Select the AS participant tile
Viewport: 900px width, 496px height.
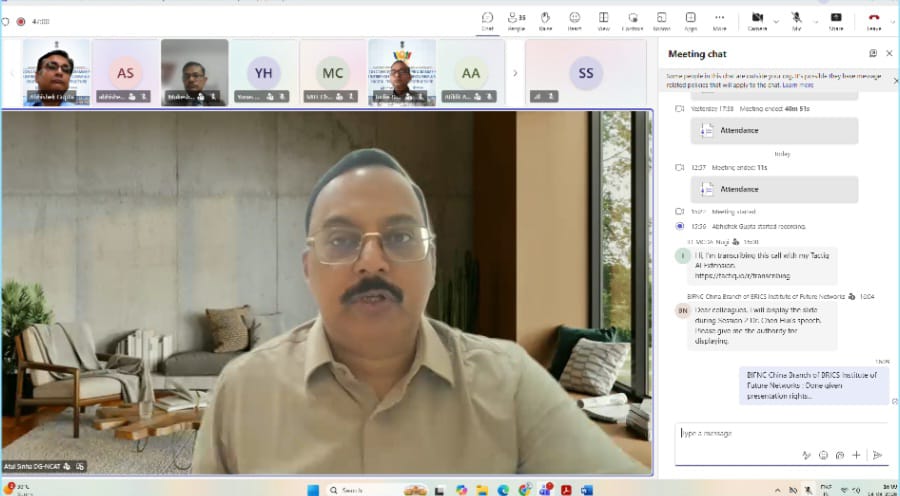(x=126, y=72)
